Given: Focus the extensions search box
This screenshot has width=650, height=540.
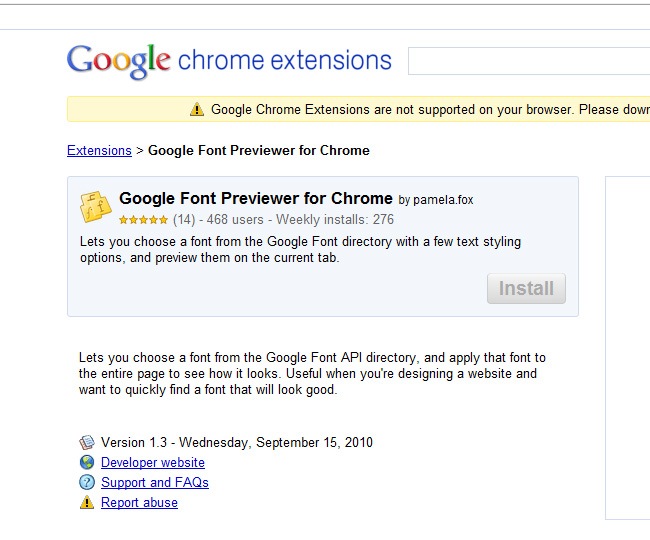Looking at the screenshot, I should pyautogui.click(x=528, y=61).
